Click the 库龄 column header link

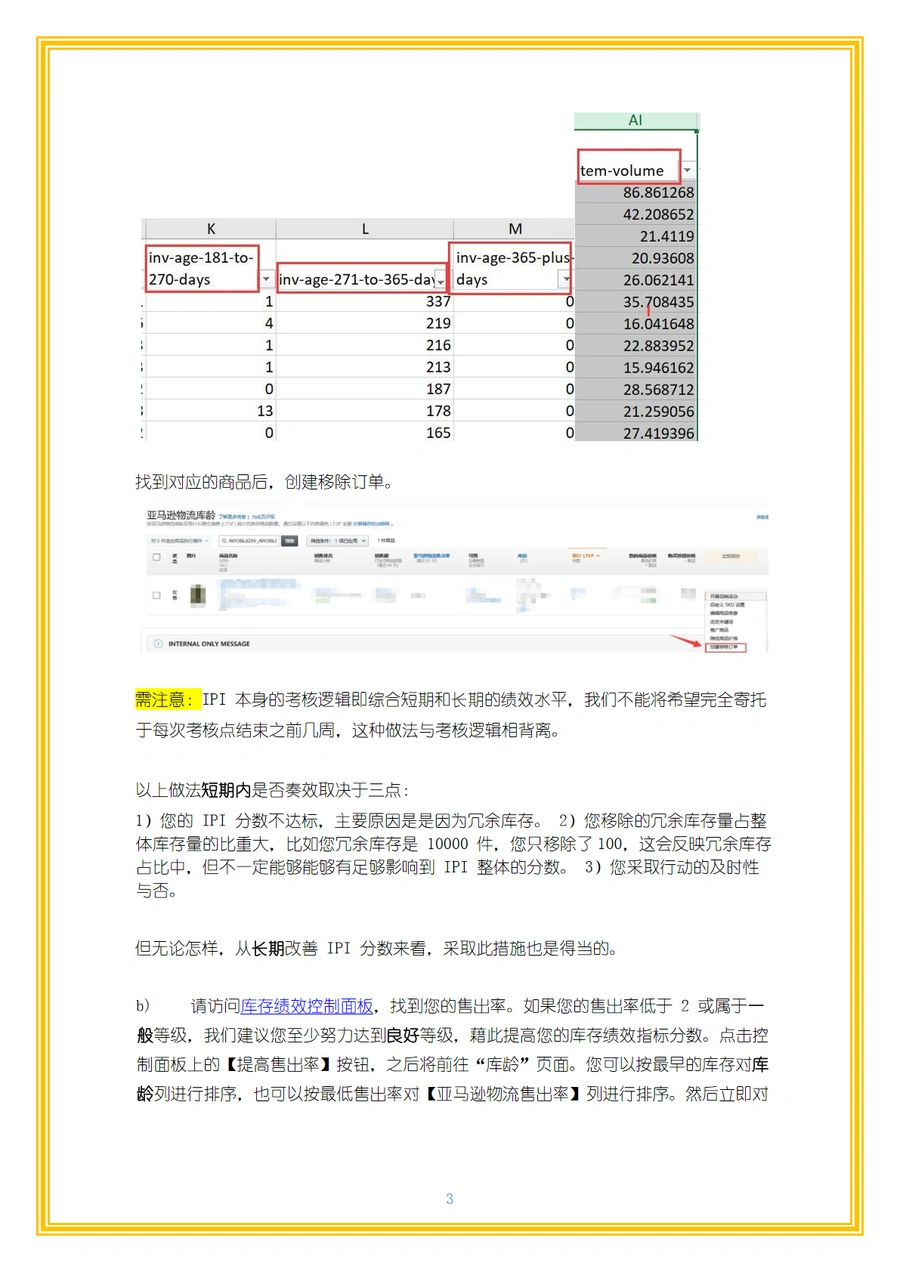click(523, 556)
